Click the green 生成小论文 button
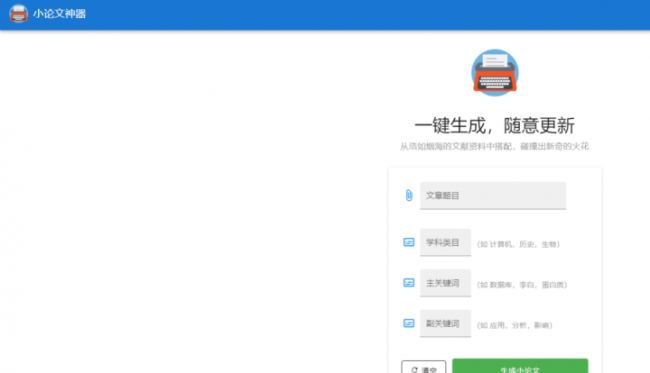650x373 pixels. (520, 366)
